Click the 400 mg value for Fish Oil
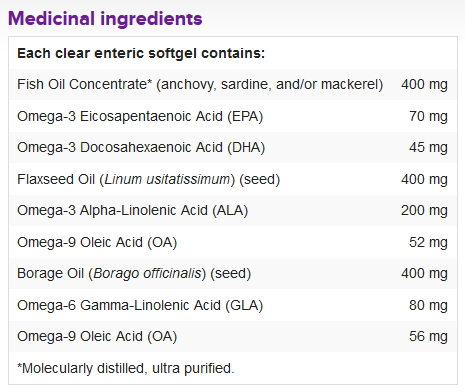 pyautogui.click(x=424, y=84)
